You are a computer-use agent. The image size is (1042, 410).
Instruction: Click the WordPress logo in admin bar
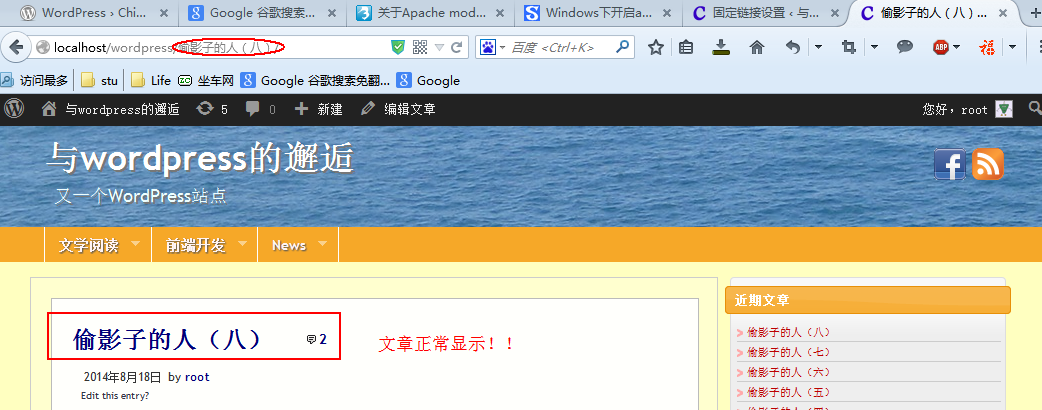(14, 109)
